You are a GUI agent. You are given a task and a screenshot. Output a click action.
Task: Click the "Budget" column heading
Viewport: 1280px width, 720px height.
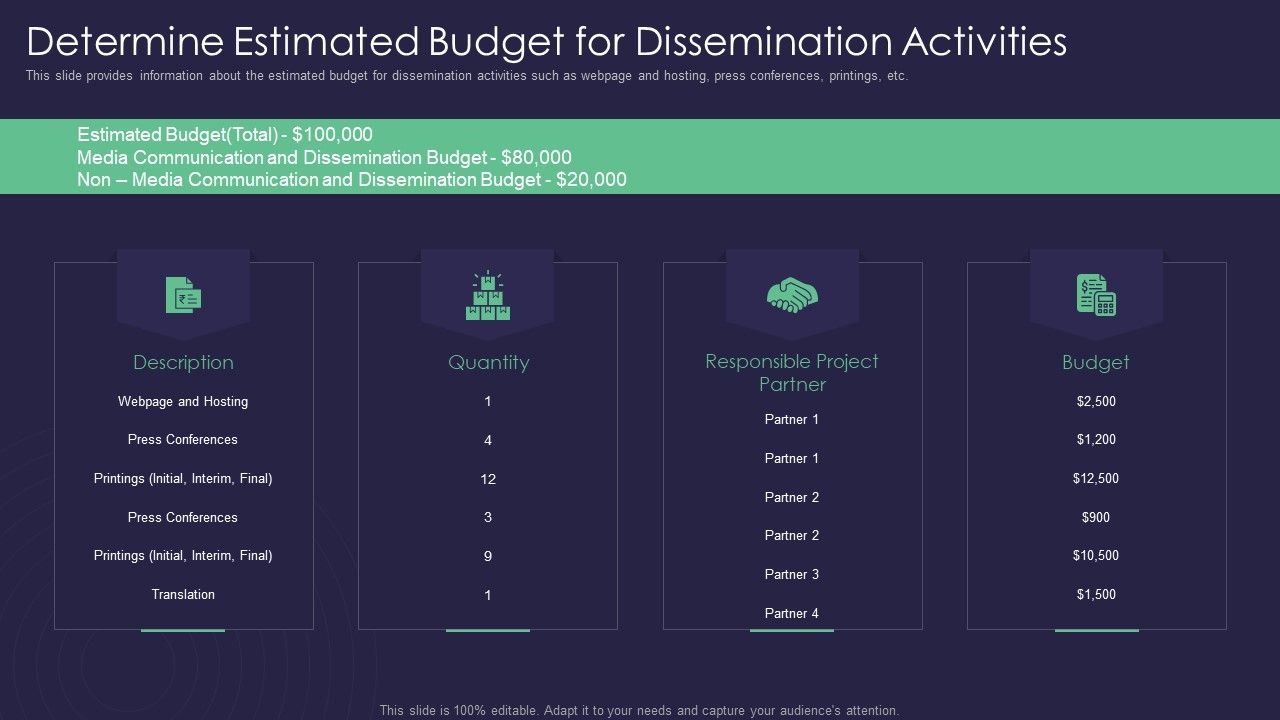click(1096, 362)
